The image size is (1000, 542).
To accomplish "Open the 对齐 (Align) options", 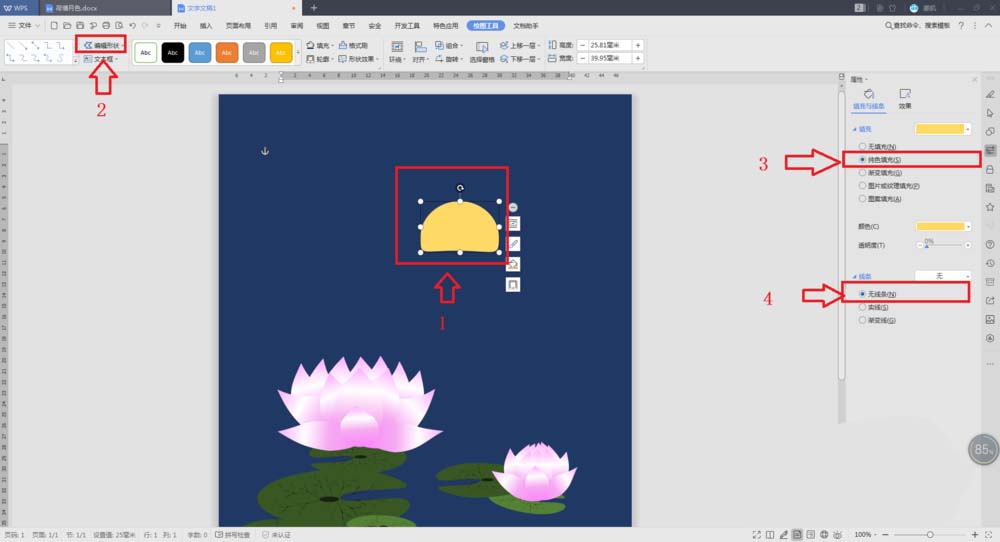I will [419, 52].
